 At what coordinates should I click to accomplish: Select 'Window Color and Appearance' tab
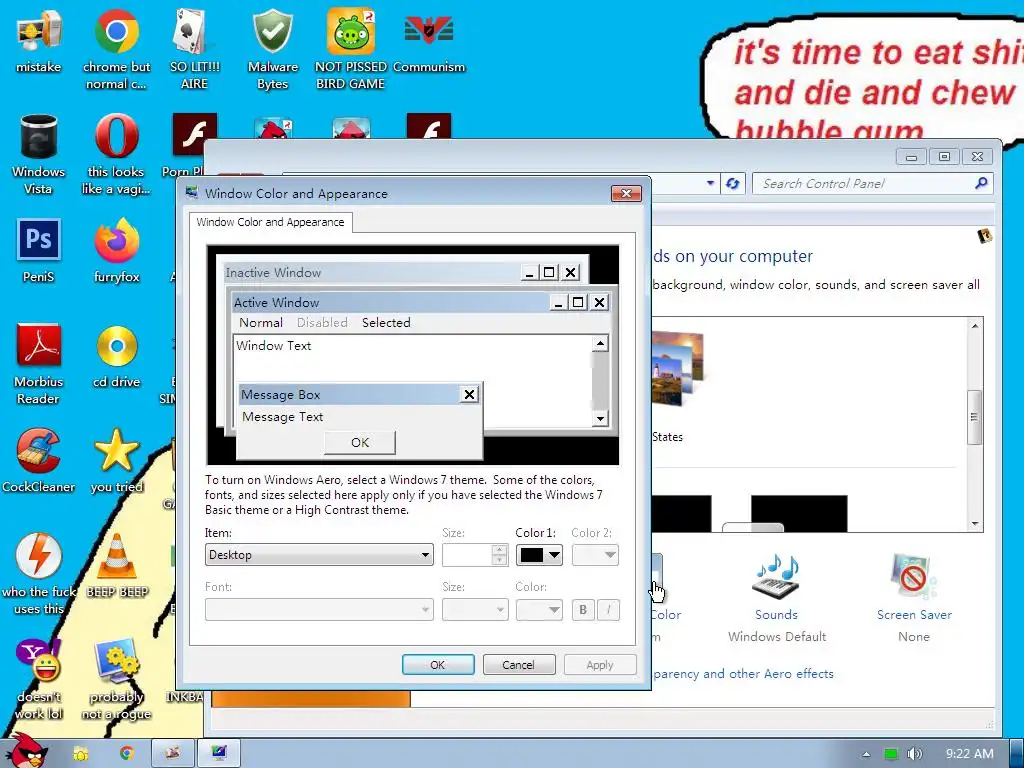click(x=270, y=222)
